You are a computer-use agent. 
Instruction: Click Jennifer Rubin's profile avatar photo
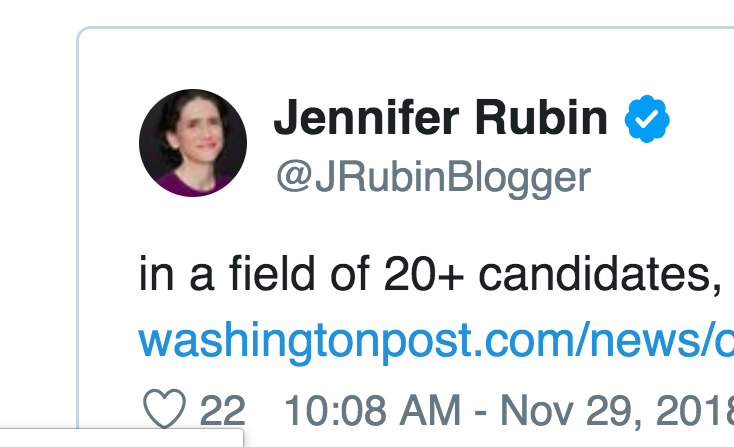pyautogui.click(x=193, y=142)
